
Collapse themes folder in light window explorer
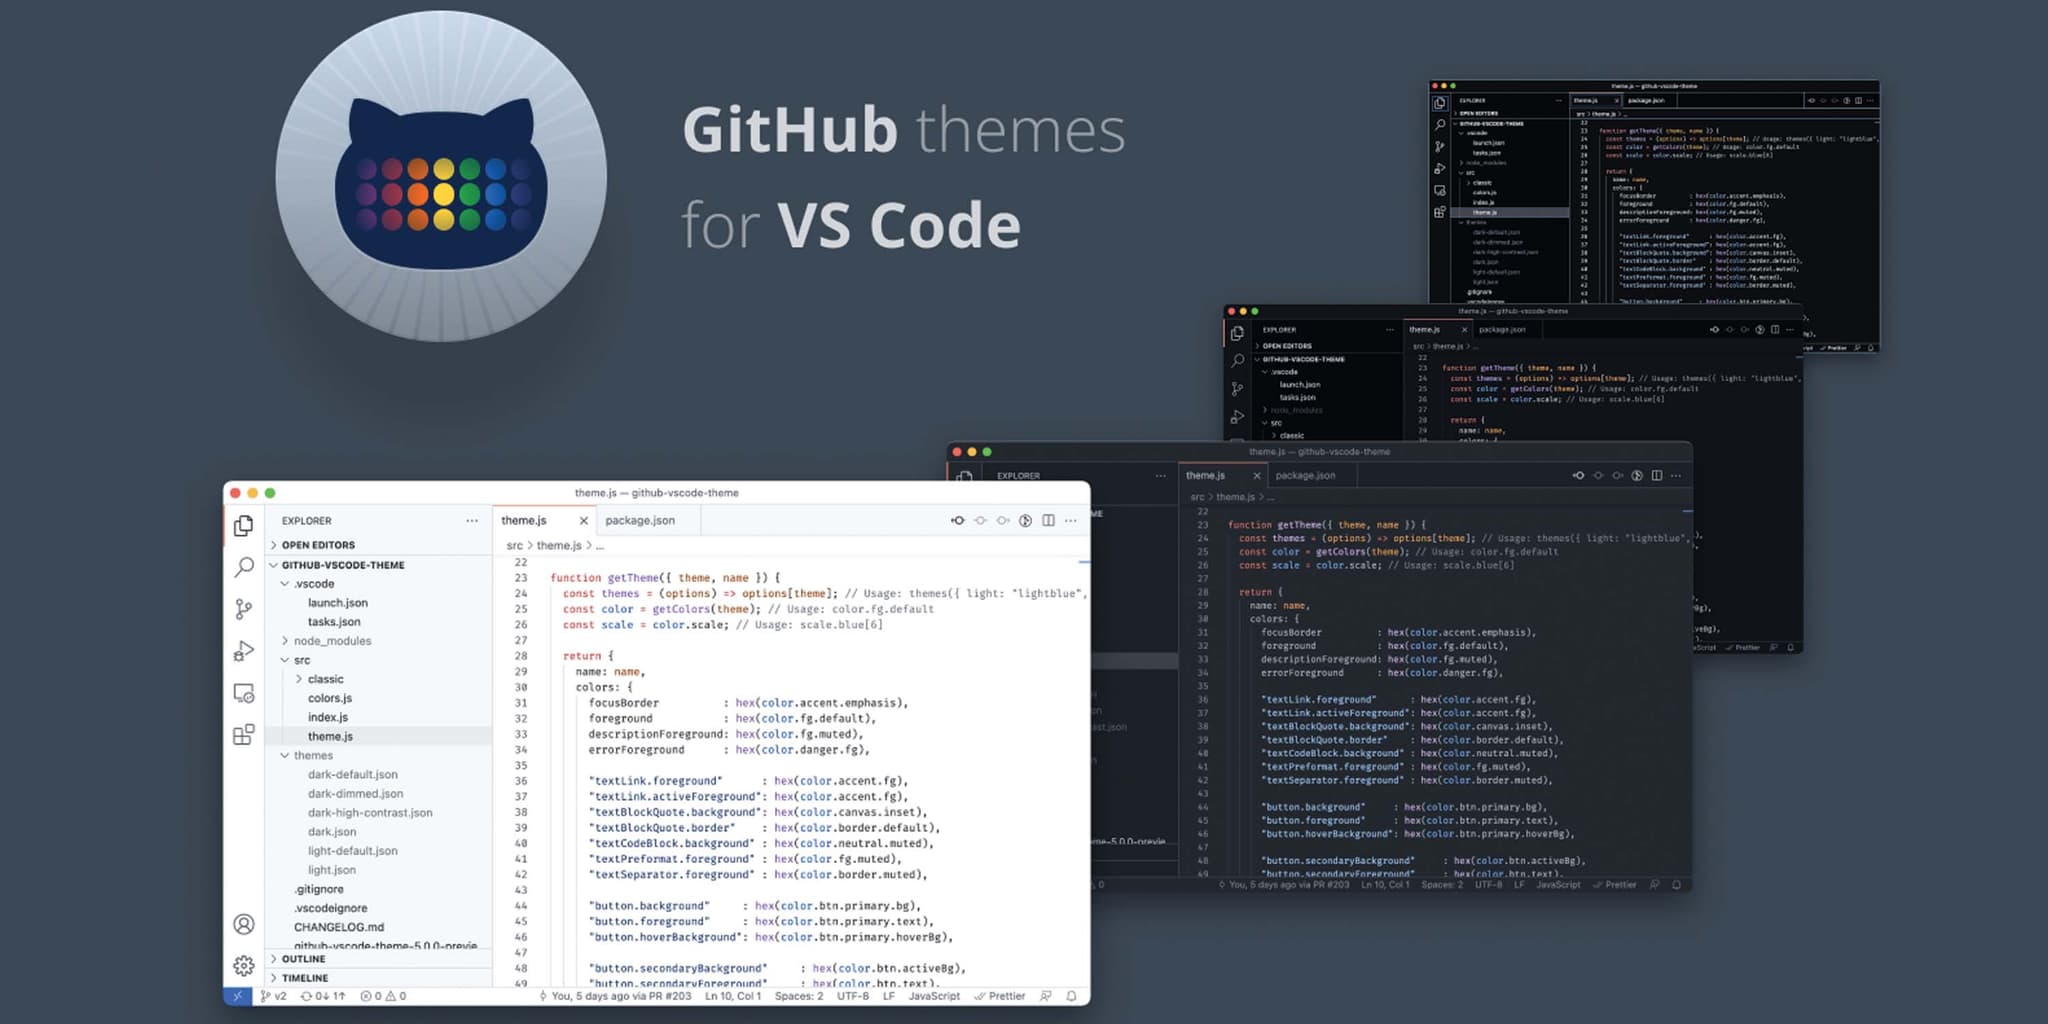click(x=312, y=755)
